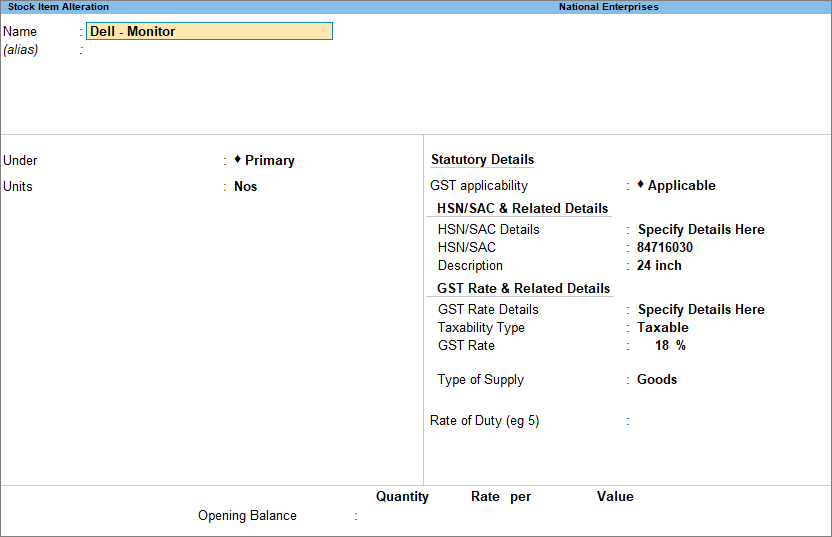Click the Rate column header
Screen dimensions: 832x537
(x=485, y=497)
